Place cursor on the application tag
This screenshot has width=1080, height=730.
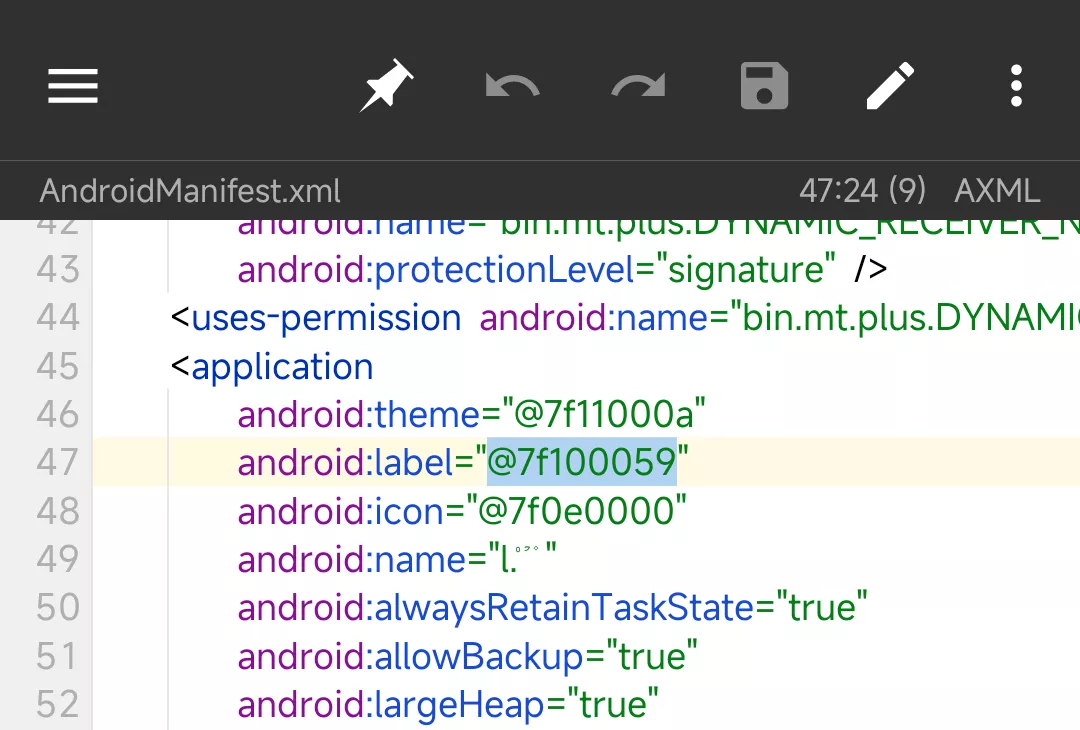tap(281, 367)
